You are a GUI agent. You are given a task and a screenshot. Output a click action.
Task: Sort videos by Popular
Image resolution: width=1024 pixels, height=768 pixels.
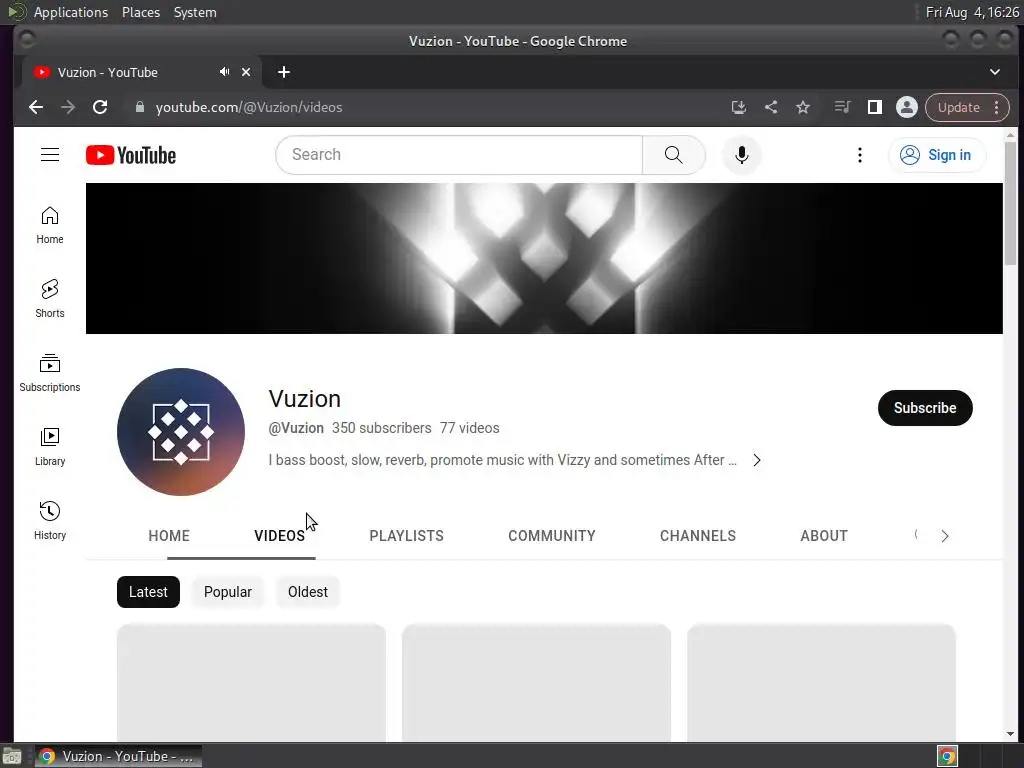tap(227, 592)
